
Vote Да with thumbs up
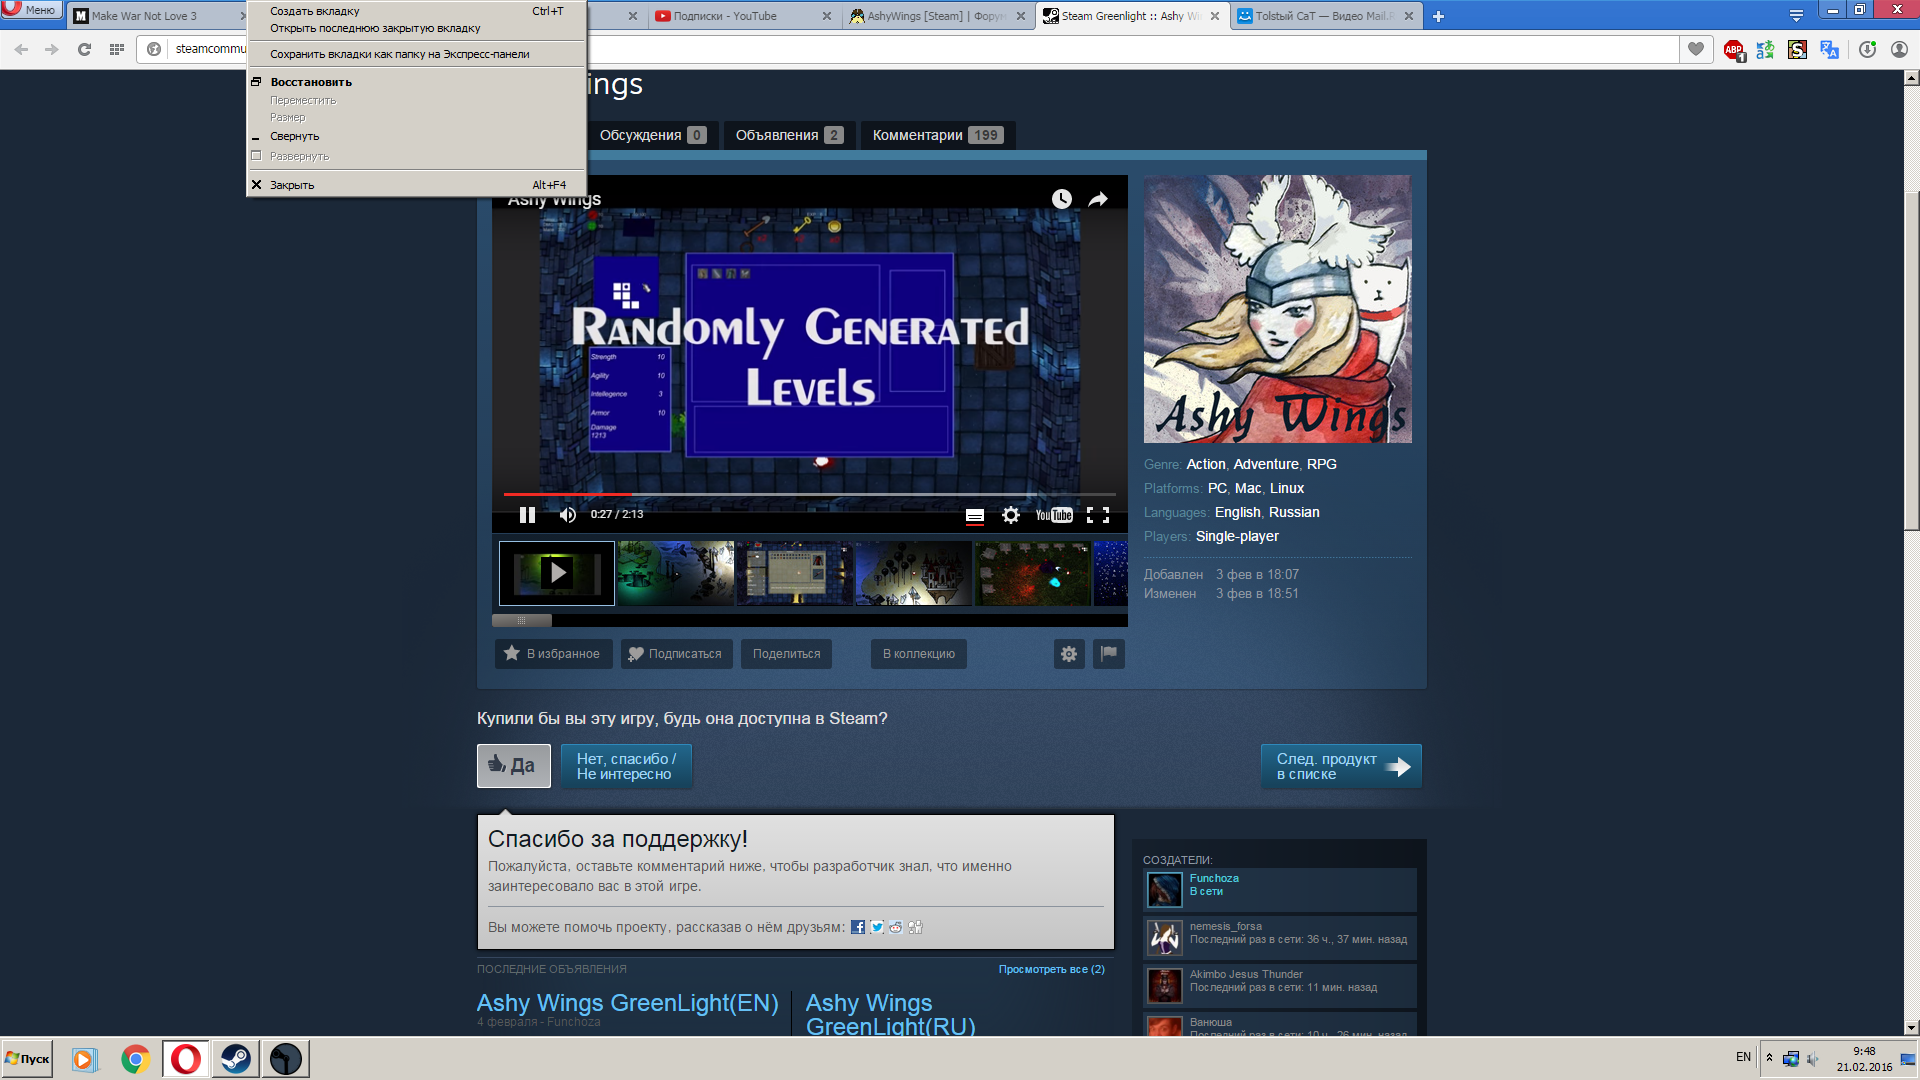coord(514,766)
